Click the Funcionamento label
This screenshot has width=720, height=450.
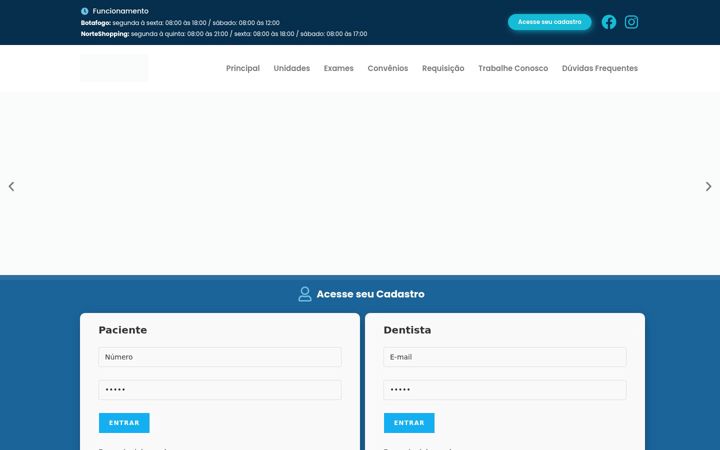click(x=120, y=11)
